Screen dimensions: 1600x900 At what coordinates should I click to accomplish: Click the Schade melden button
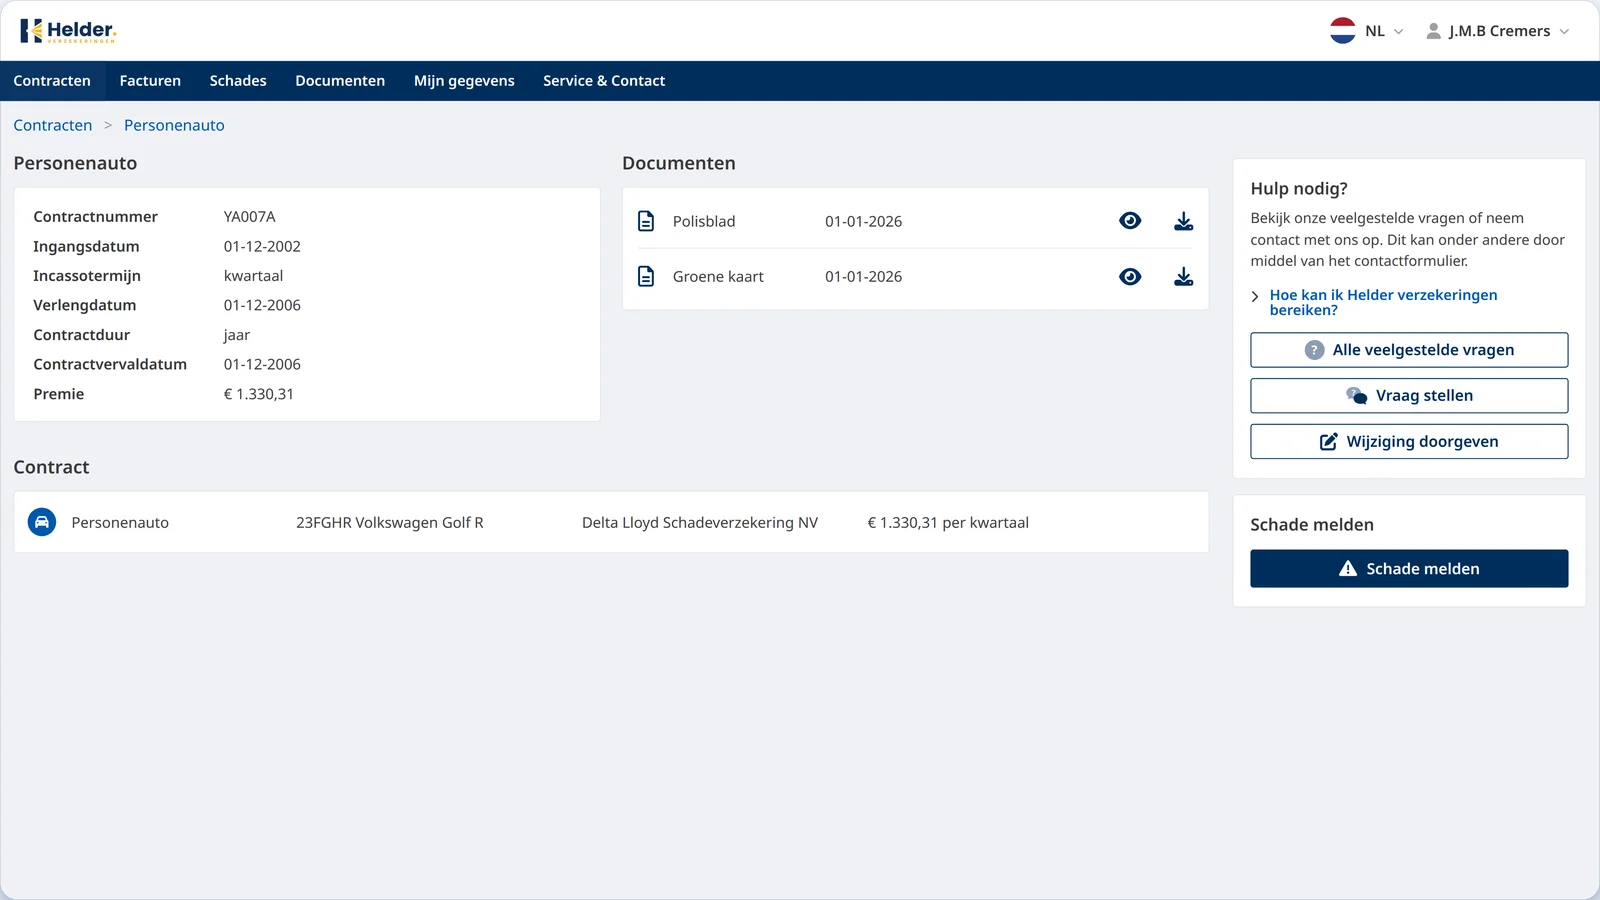click(x=1409, y=568)
